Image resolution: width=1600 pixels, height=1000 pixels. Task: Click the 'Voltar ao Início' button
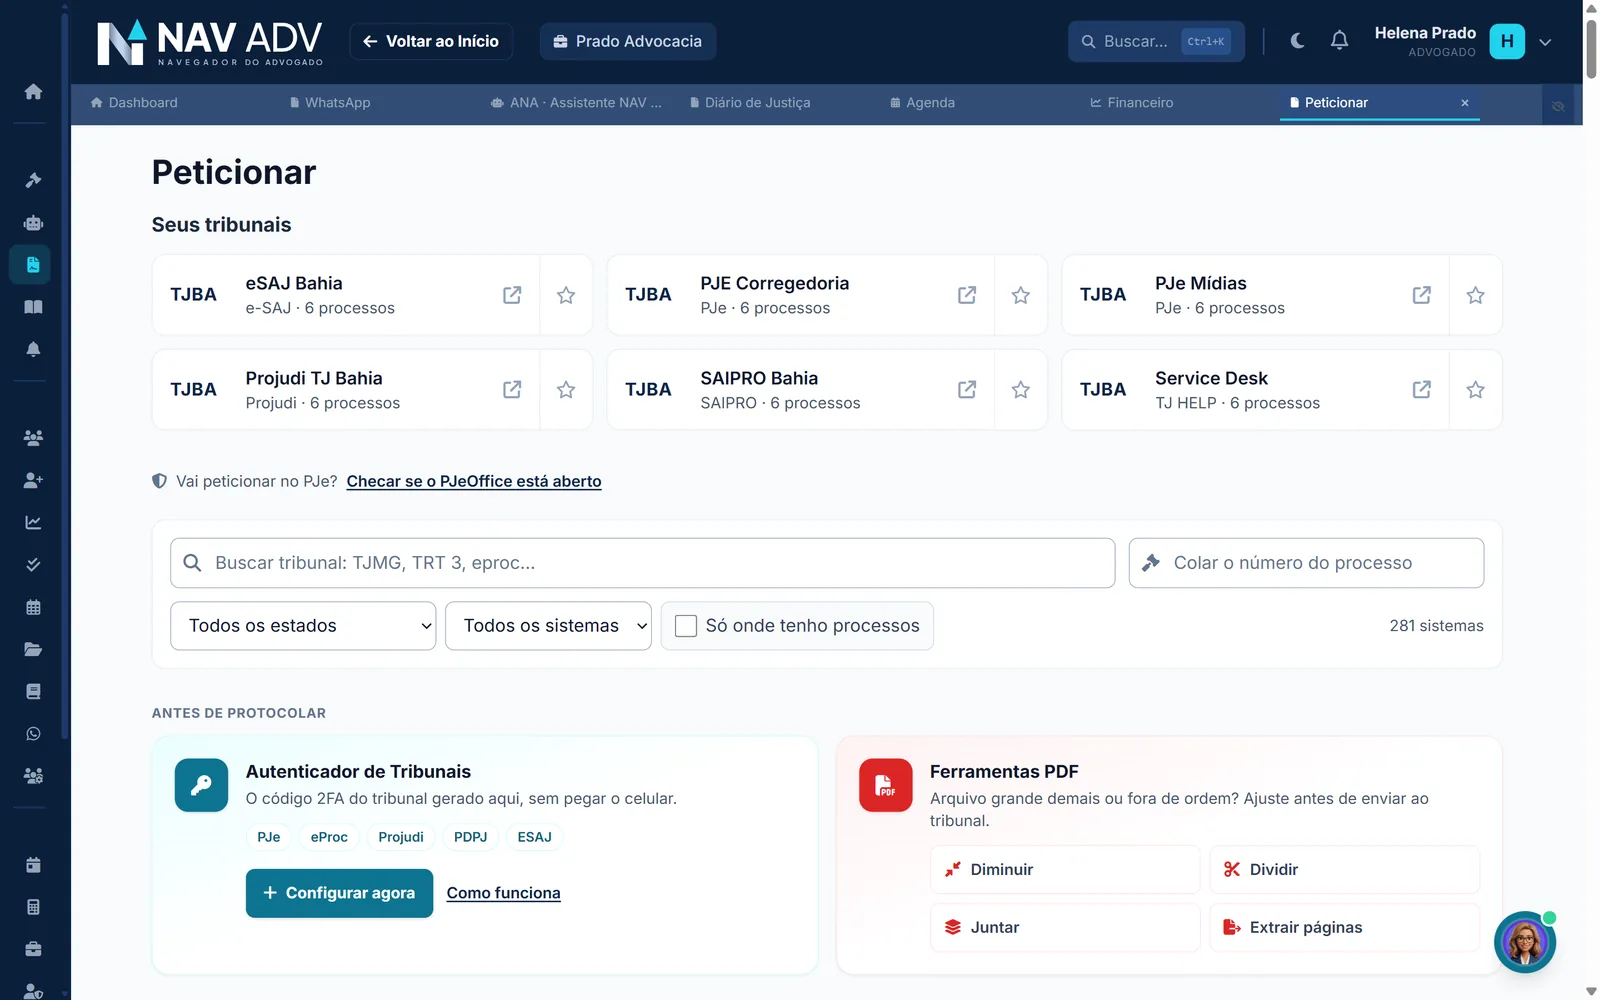pyautogui.click(x=431, y=41)
